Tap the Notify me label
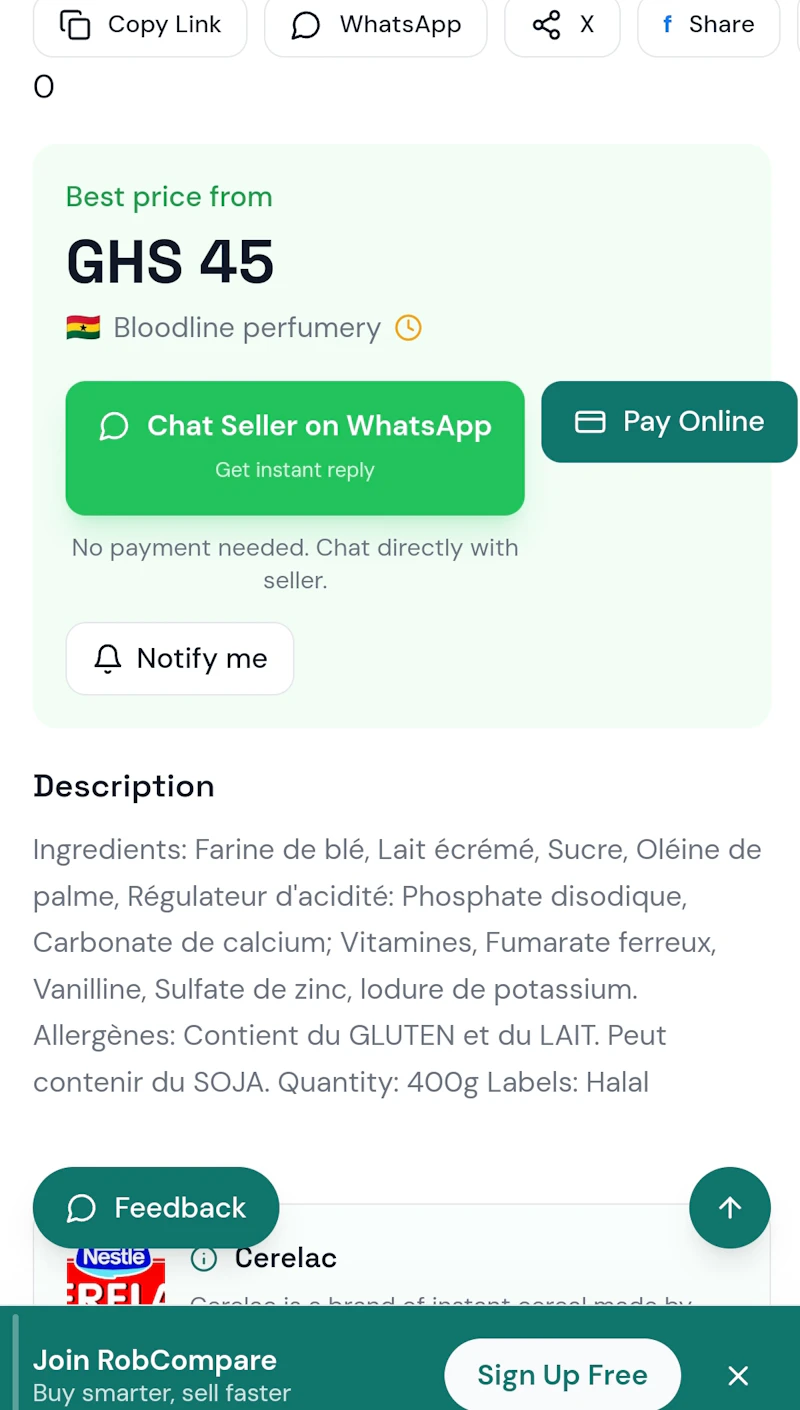Image resolution: width=800 pixels, height=1410 pixels. point(202,658)
